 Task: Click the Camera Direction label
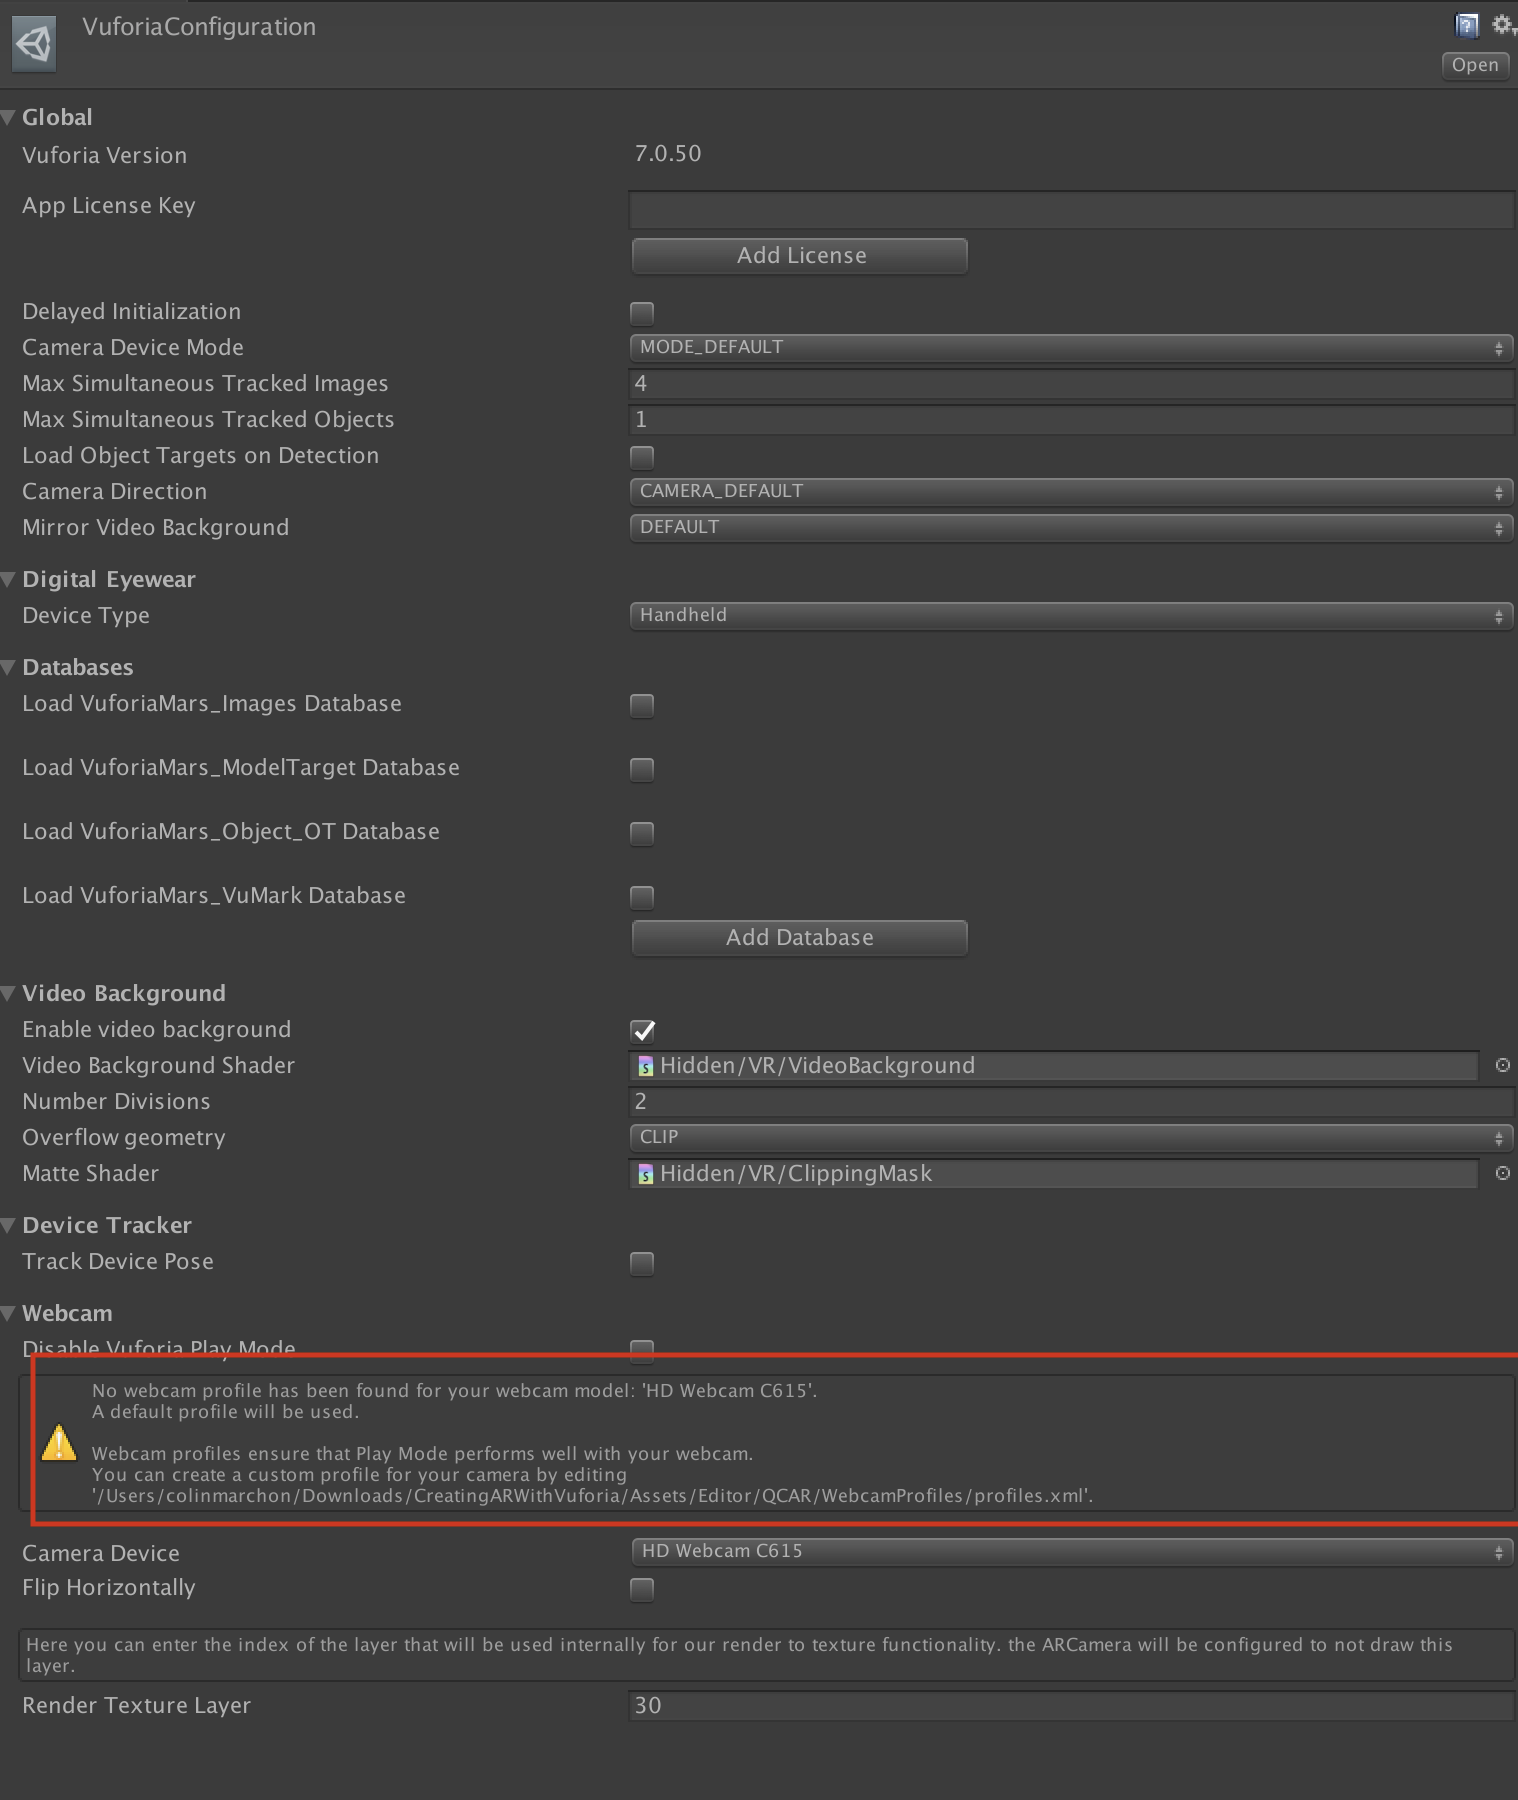pos(115,492)
